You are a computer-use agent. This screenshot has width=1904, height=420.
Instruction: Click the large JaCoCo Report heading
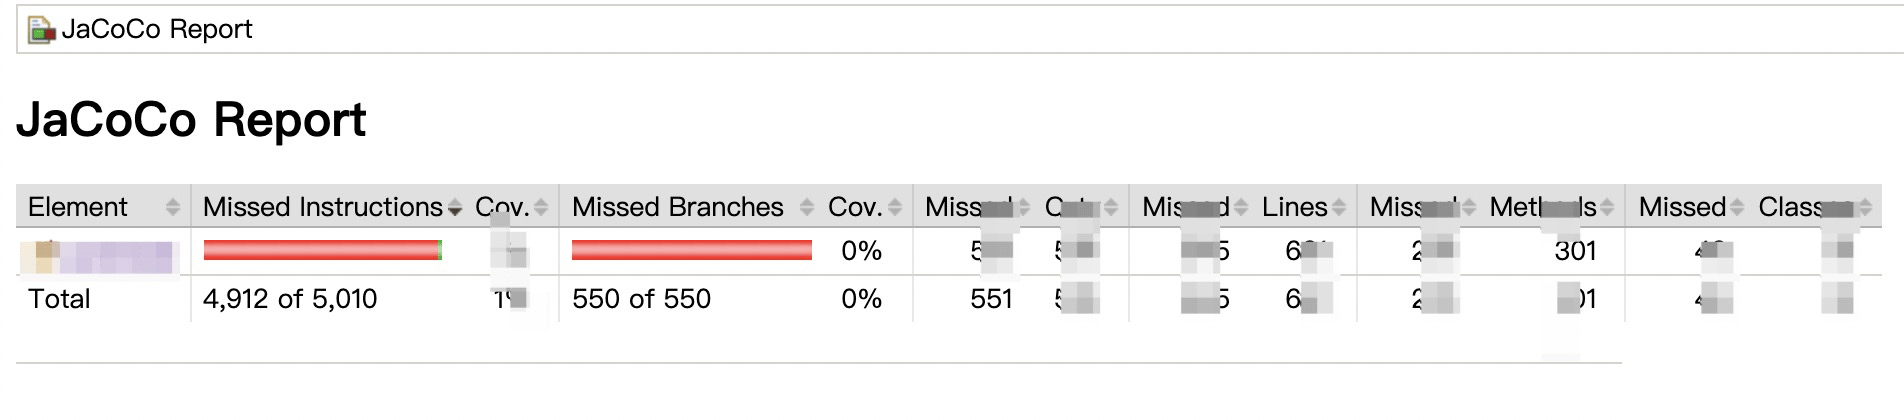pyautogui.click(x=191, y=120)
